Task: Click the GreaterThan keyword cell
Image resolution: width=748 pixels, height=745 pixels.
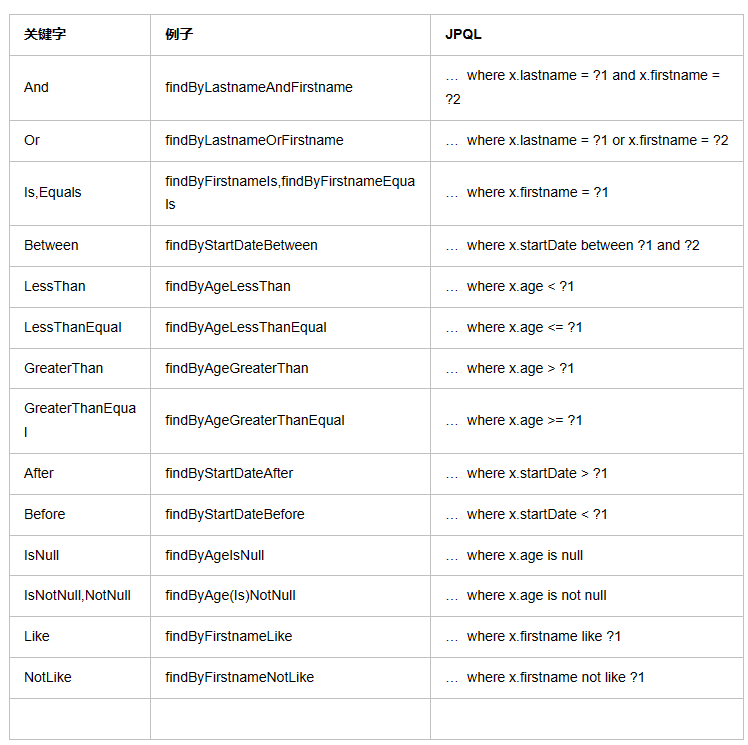Action: (x=63, y=369)
